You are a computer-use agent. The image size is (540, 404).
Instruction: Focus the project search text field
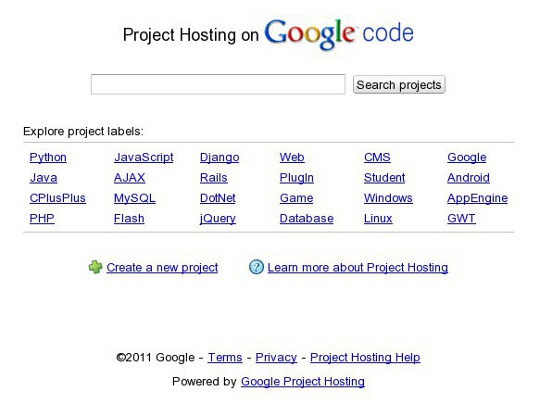click(x=218, y=84)
